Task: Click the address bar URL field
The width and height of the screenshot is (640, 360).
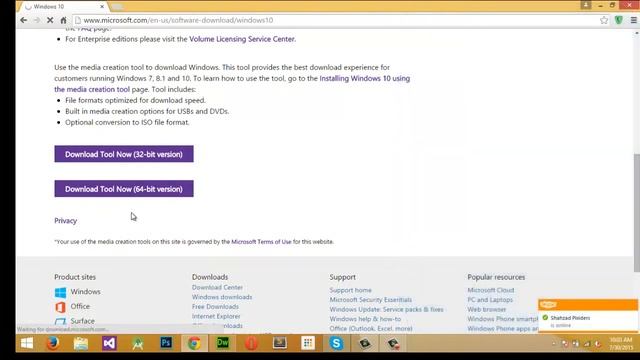Action: coord(335,20)
